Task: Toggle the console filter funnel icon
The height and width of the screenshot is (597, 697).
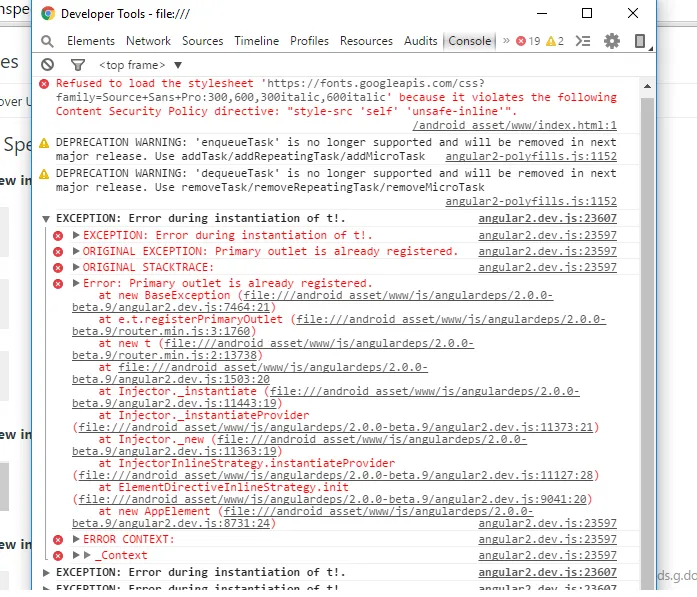Action: [78, 65]
